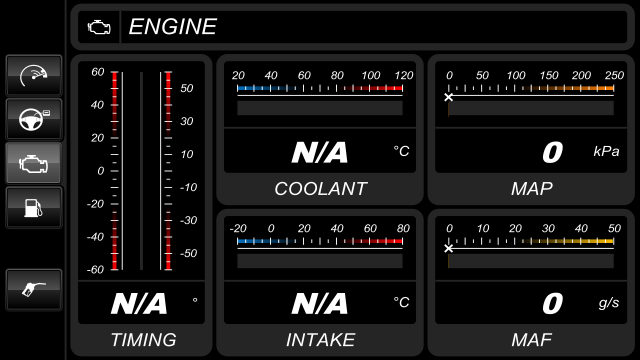The height and width of the screenshot is (360, 640).
Task: Open the fuel pump station page
Action: pos(34,207)
